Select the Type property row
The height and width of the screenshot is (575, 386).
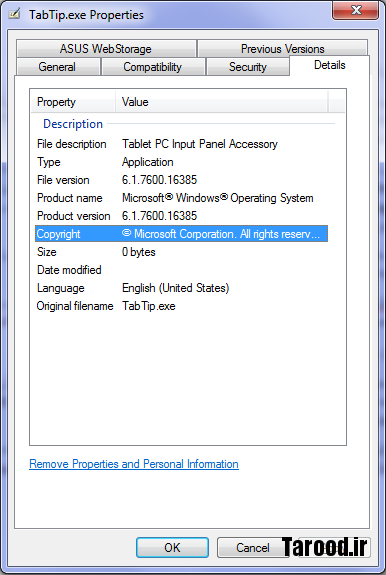181,162
